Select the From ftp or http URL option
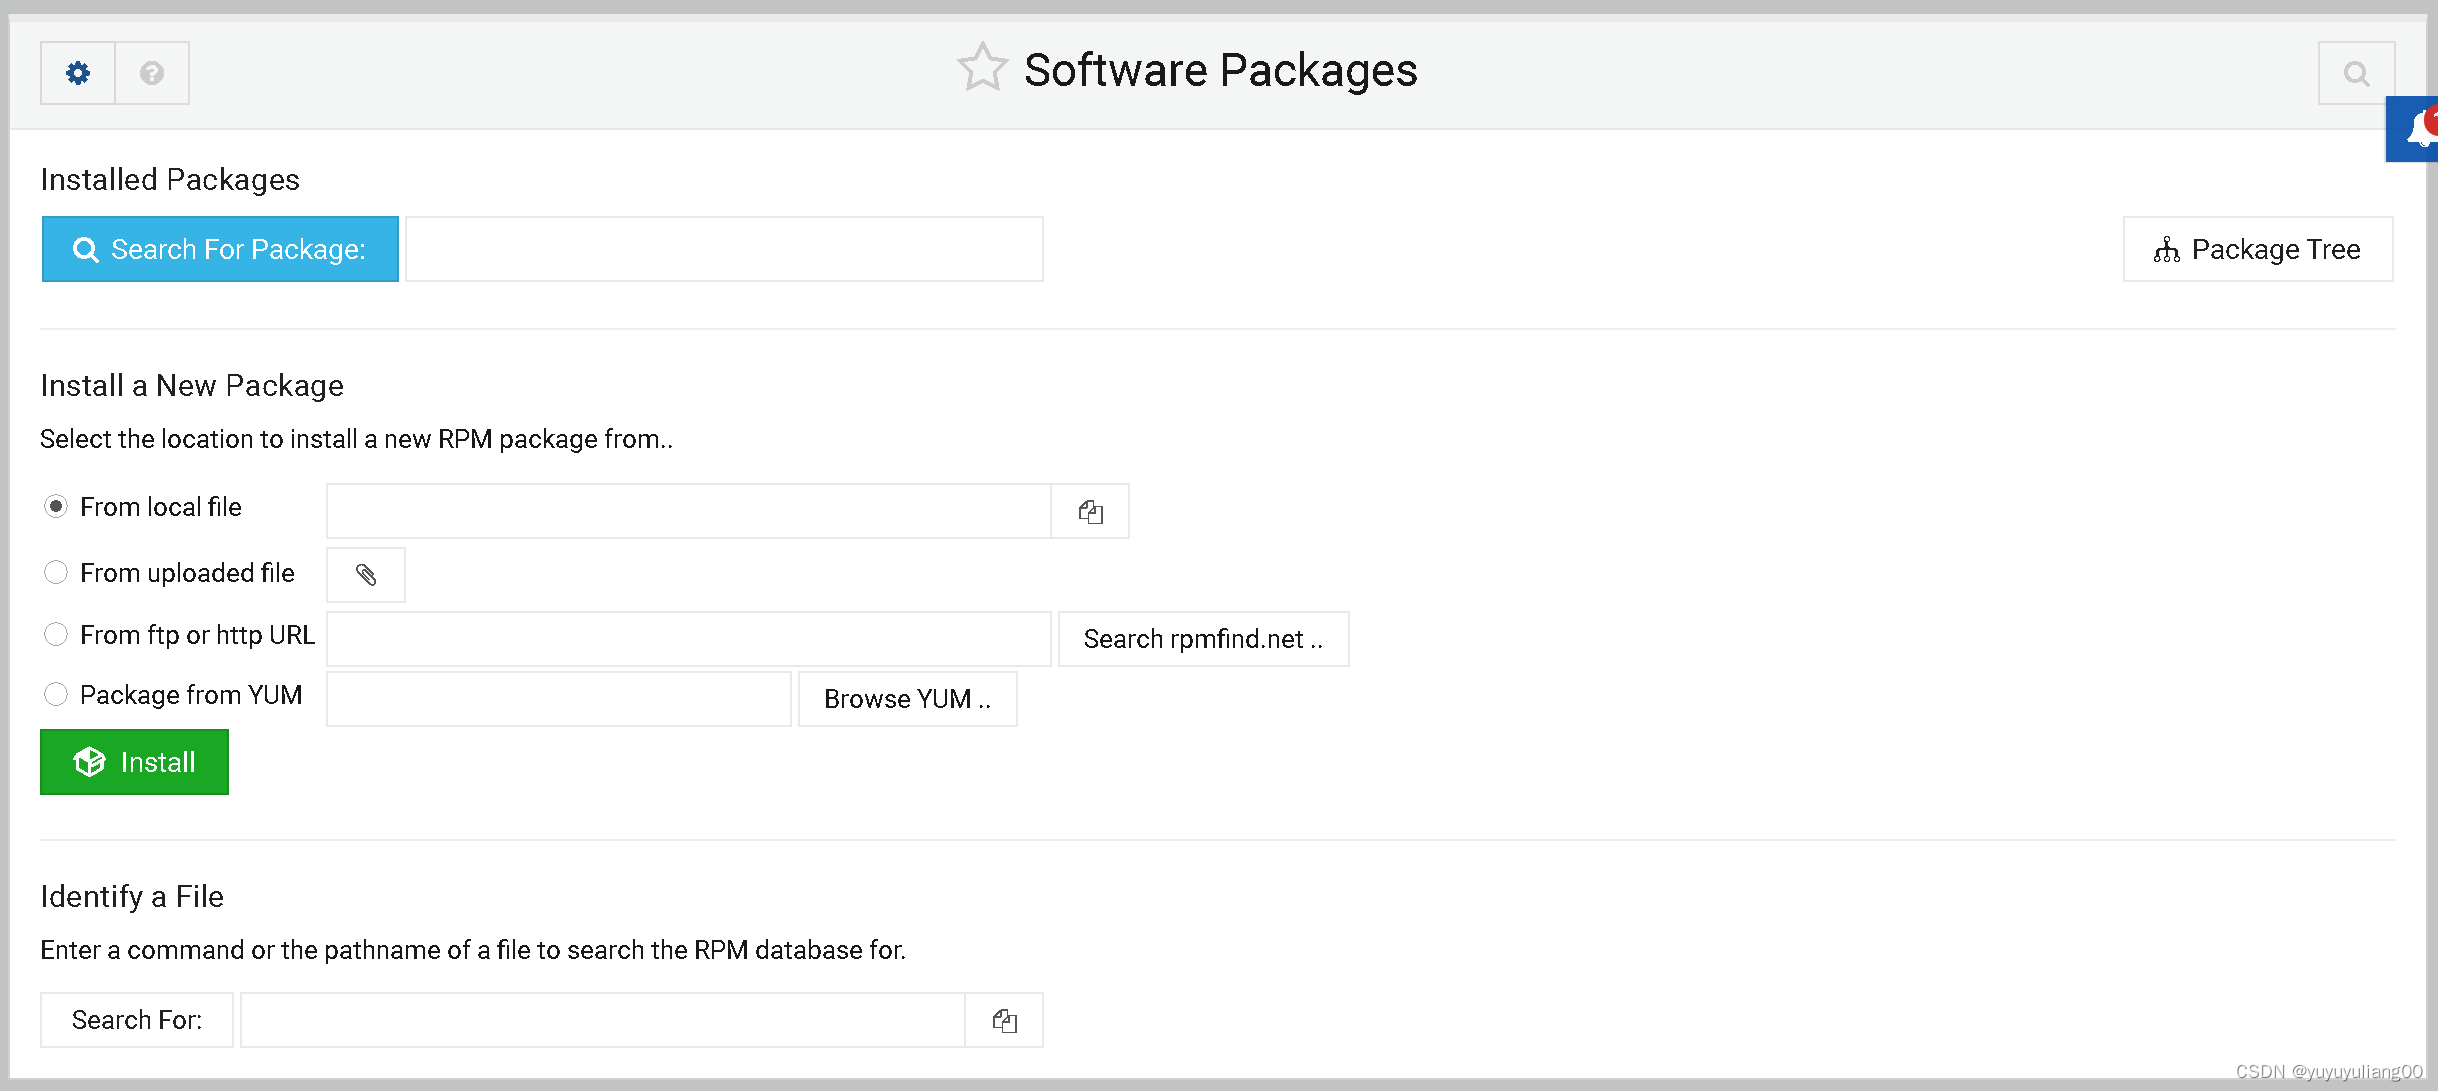Image resolution: width=2438 pixels, height=1091 pixels. point(56,634)
